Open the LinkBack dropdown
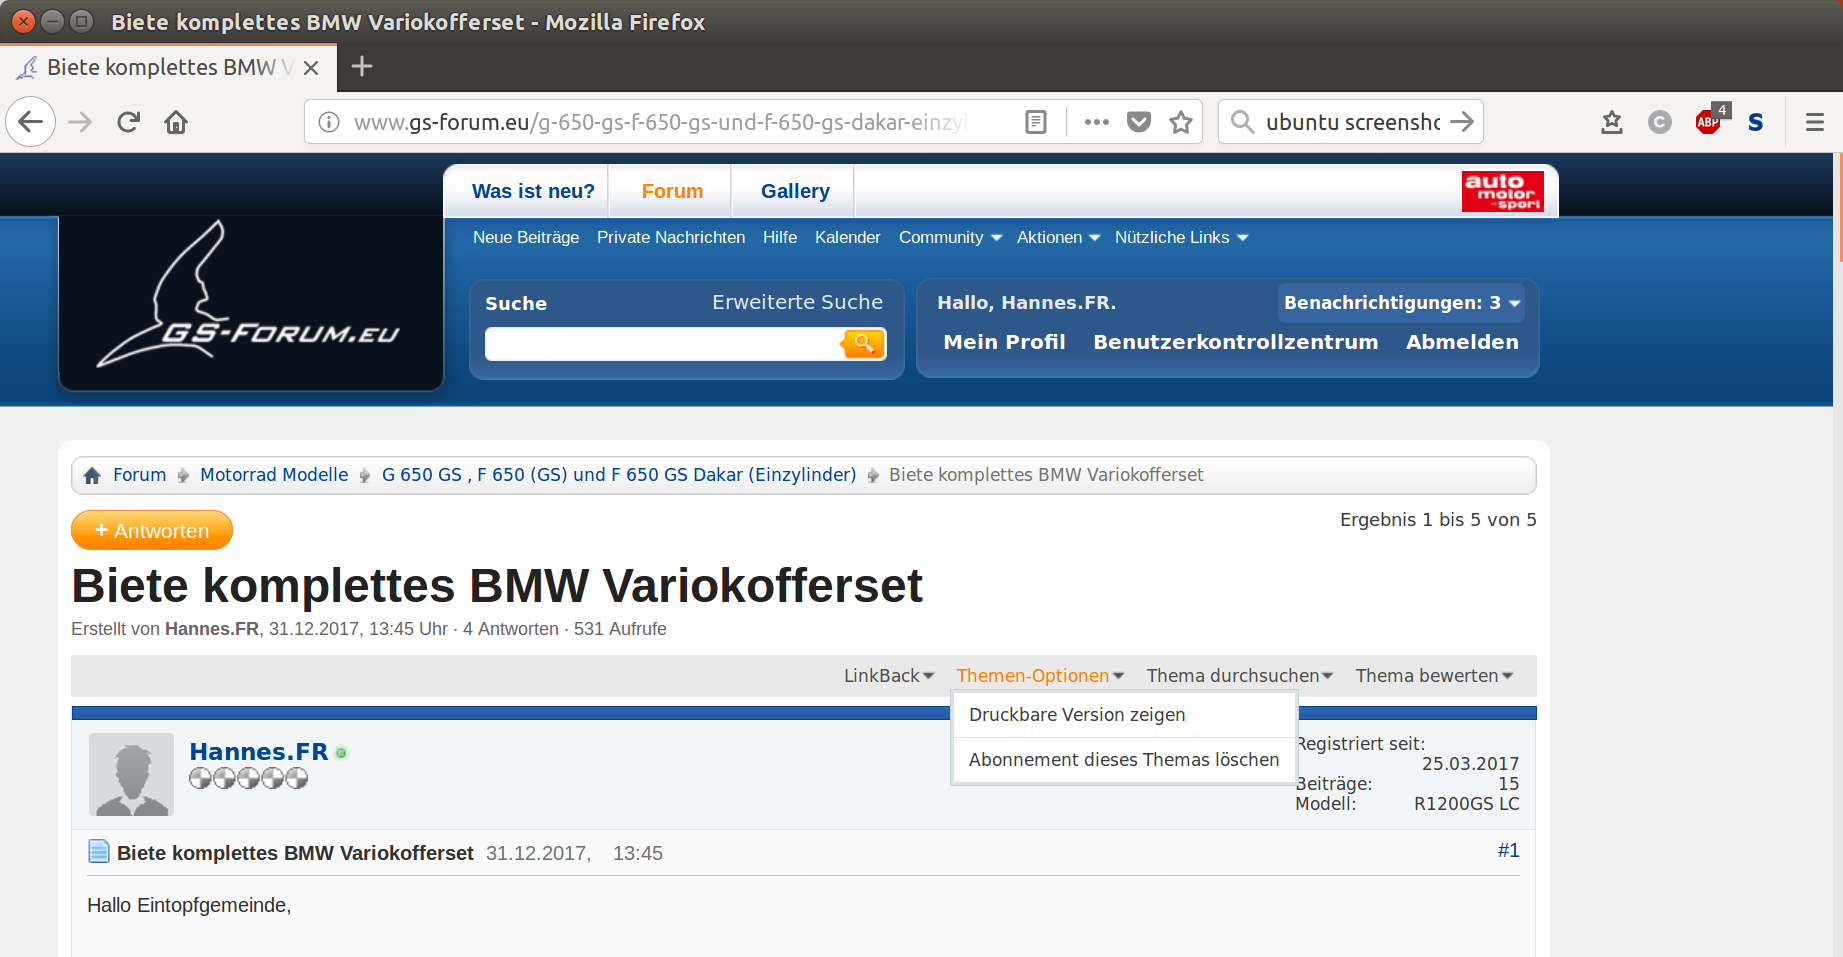Screen dimensions: 1843x957 (888, 676)
